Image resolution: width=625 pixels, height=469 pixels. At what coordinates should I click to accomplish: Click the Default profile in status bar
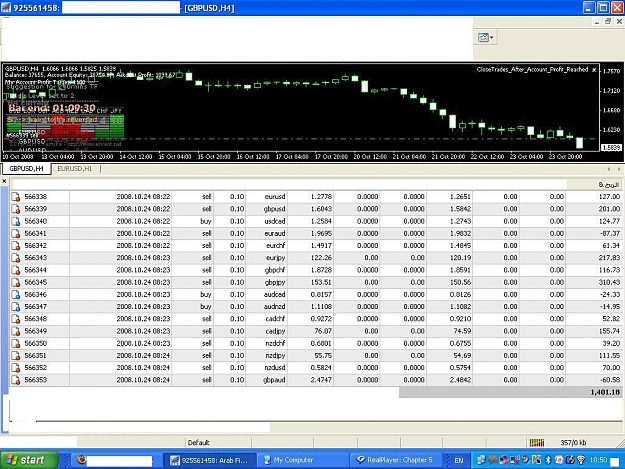click(199, 443)
